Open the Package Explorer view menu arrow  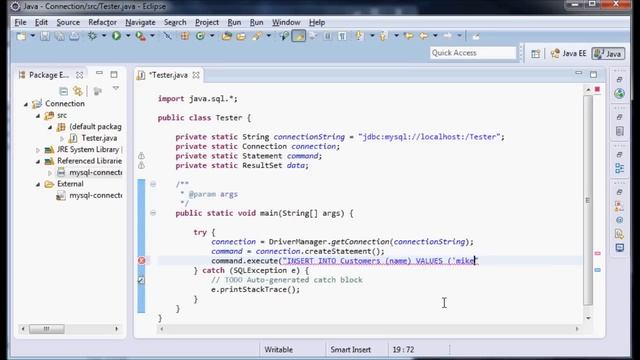(116, 89)
